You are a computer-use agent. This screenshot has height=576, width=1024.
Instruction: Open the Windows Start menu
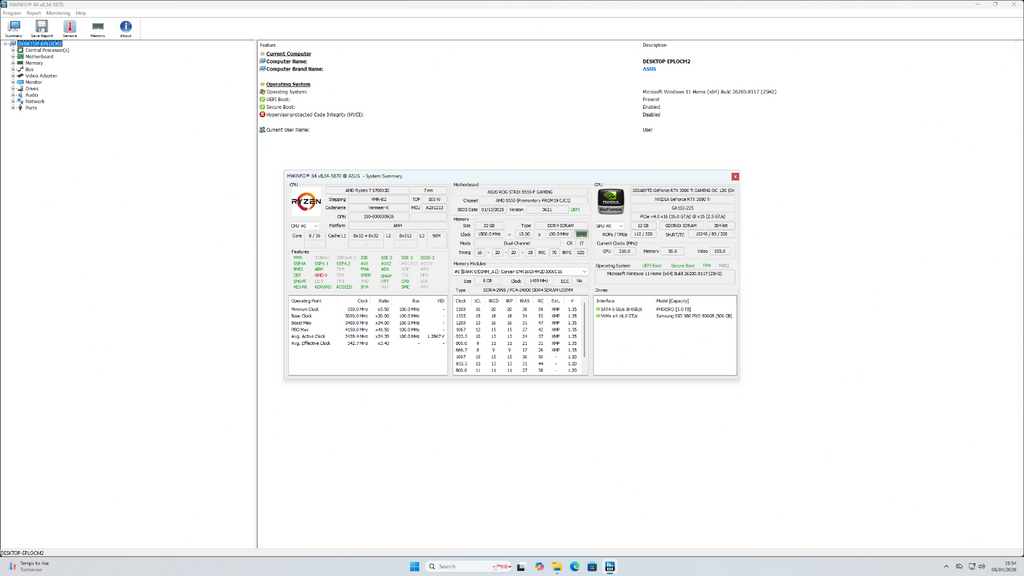[x=414, y=566]
